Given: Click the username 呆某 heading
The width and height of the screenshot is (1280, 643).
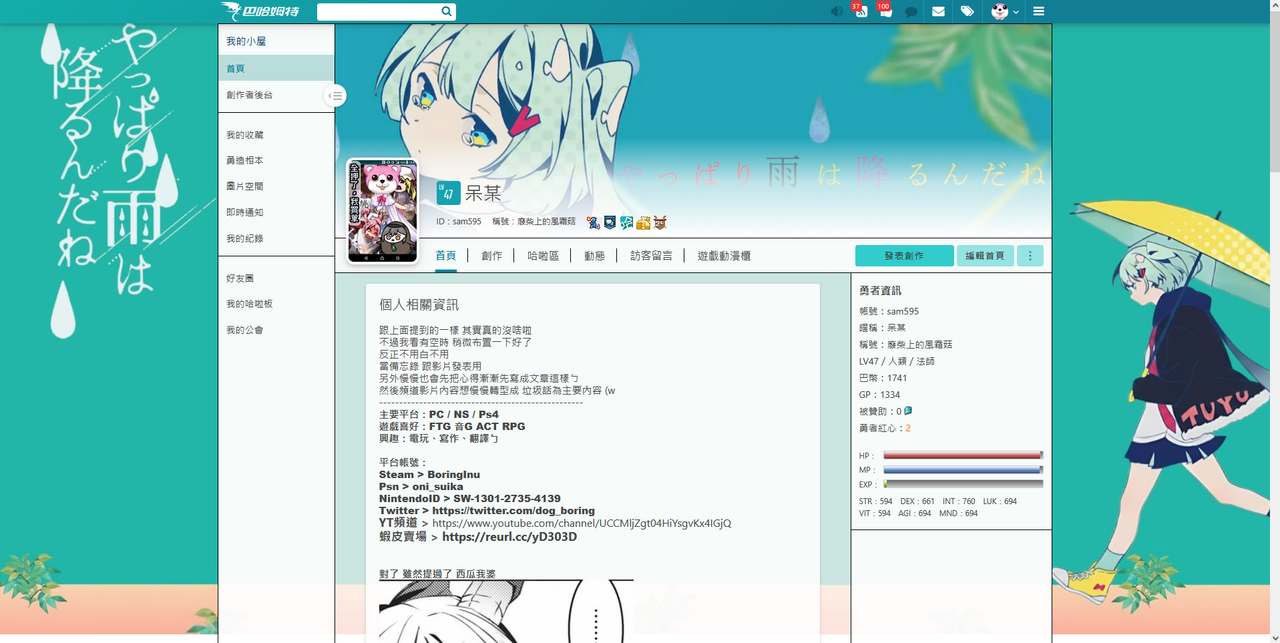Looking at the screenshot, I should pos(484,193).
